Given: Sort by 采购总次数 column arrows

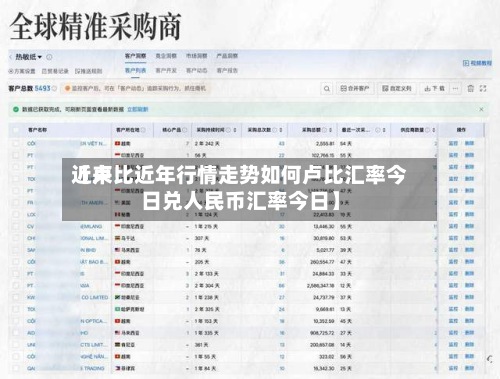Looking at the screenshot, I should [281, 130].
